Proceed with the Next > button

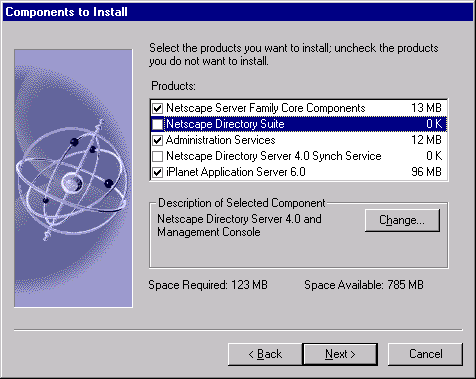(x=340, y=354)
